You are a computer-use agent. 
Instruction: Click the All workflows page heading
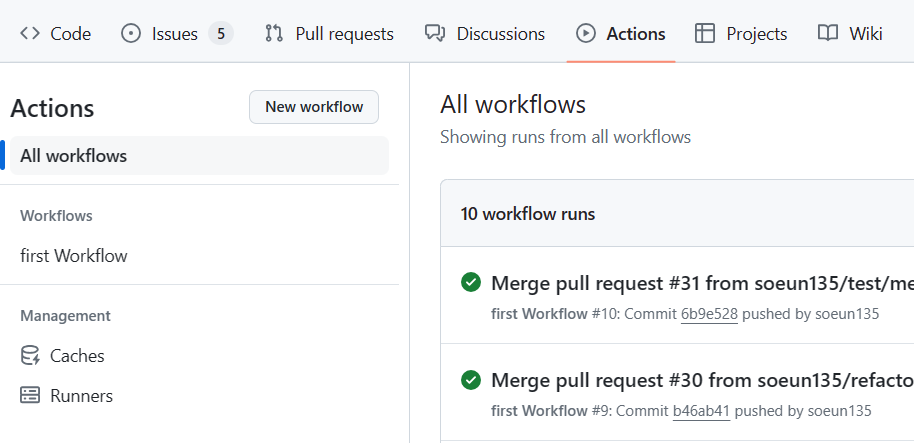click(x=513, y=105)
